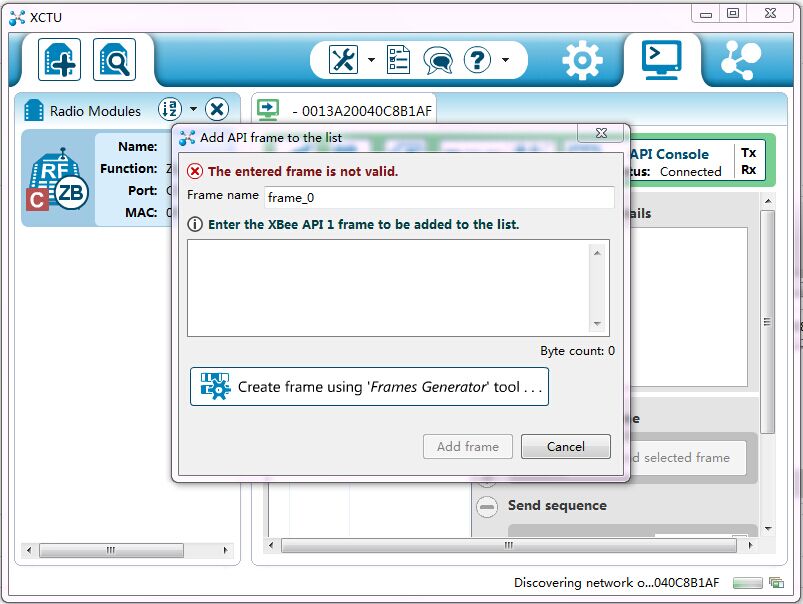
Task: Expand the sort modules dropdown arrow
Action: [x=193, y=109]
